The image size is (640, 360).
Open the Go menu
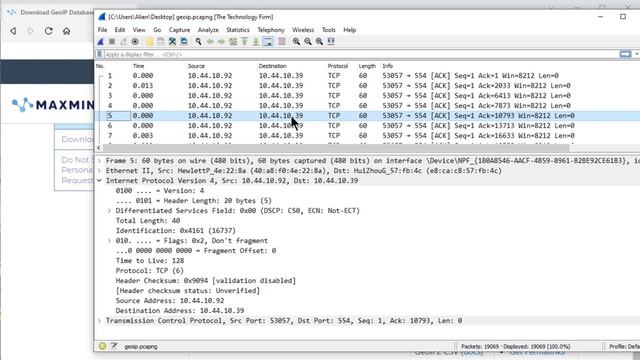coord(157,30)
